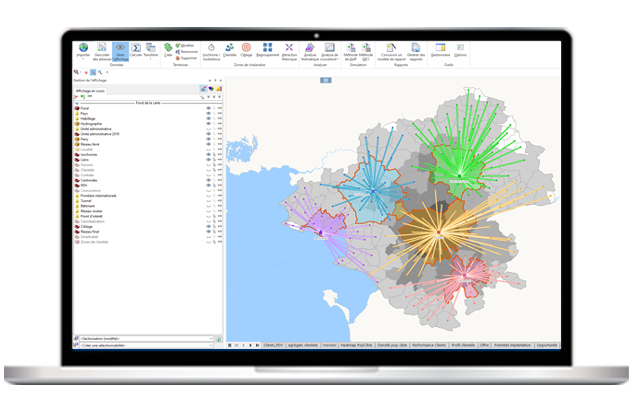This screenshot has height=400, width=639.
Task: Open the Géocoder des adresses tool
Action: click(101, 48)
